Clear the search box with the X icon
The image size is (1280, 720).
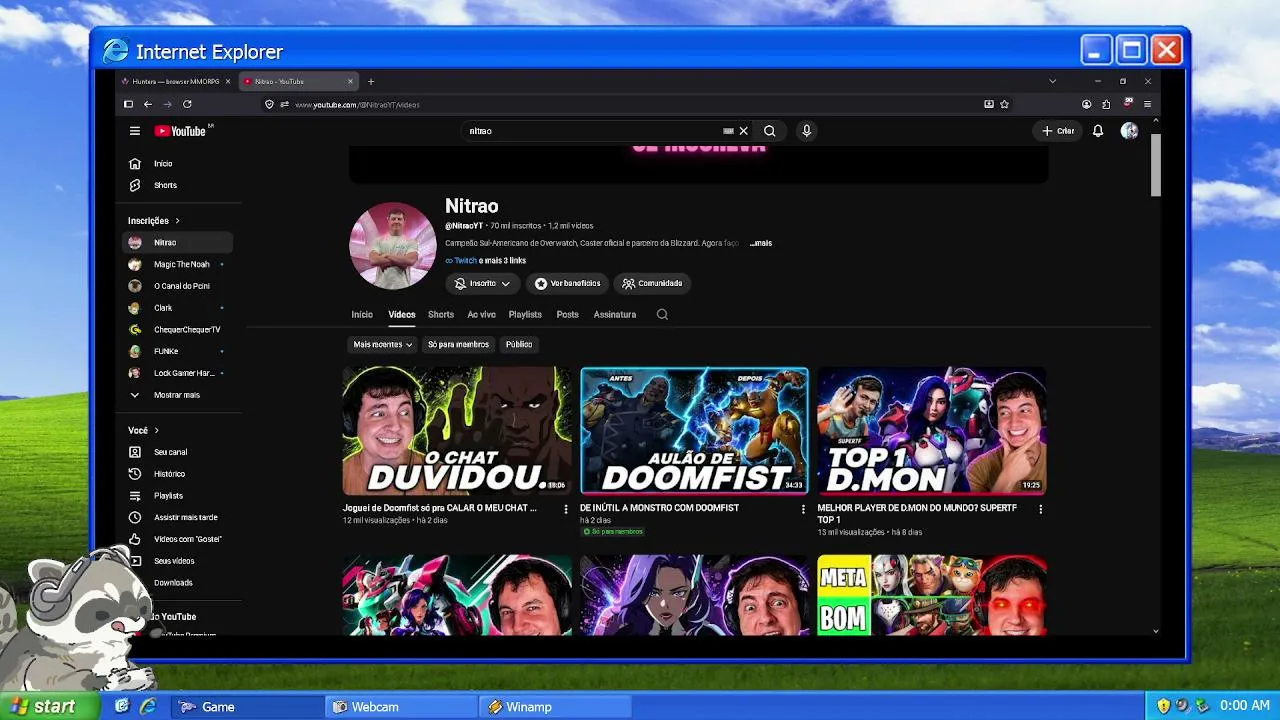(743, 131)
